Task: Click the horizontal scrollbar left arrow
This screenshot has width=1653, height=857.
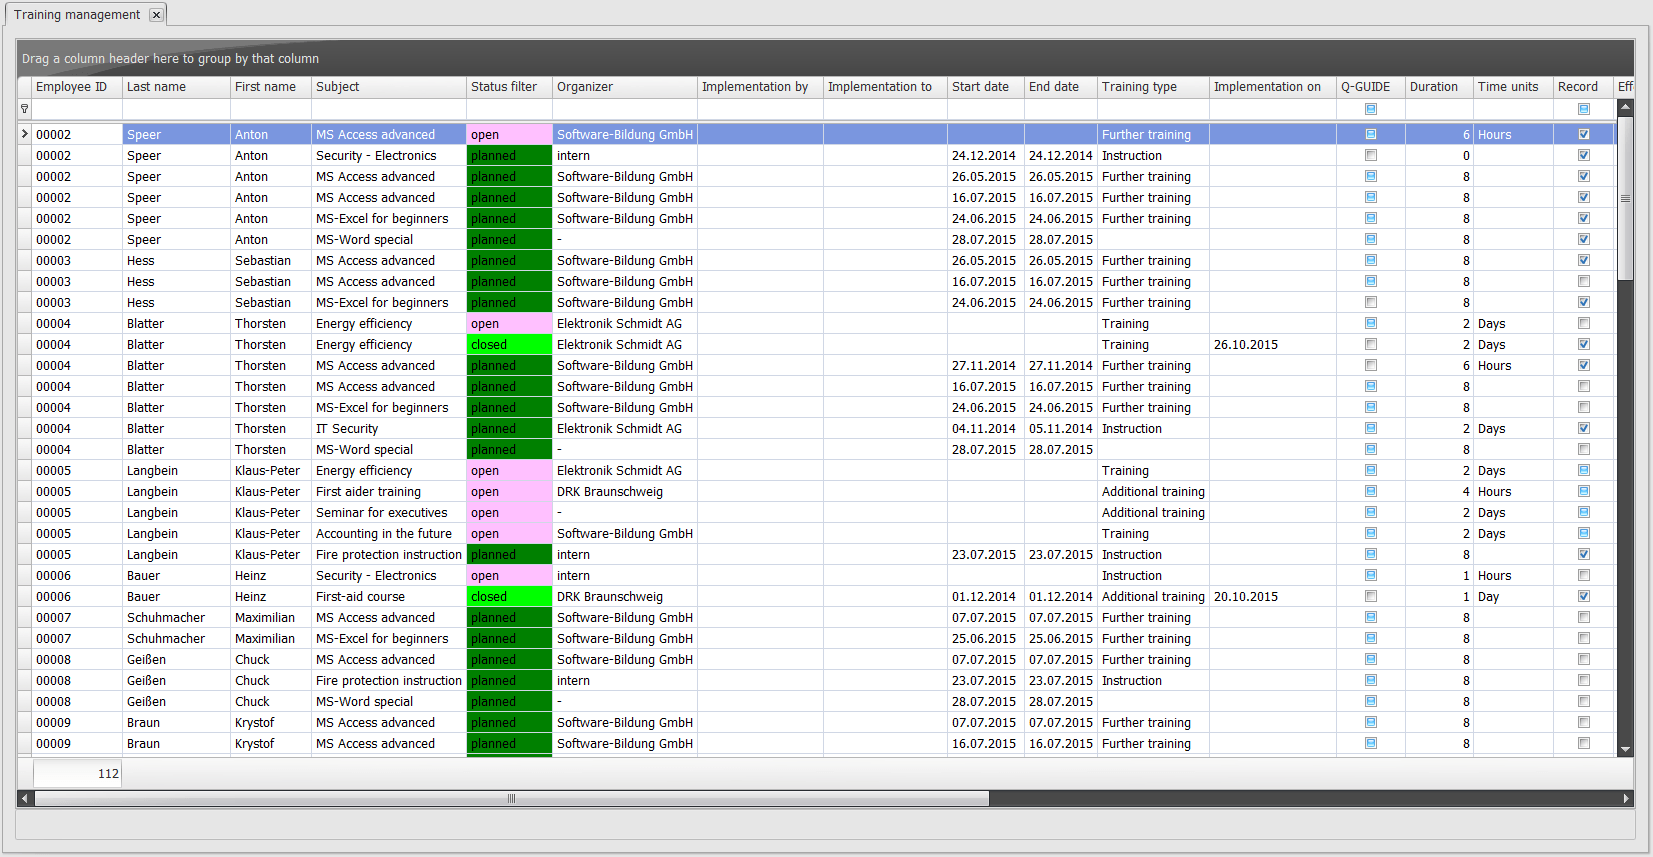Action: tap(24, 798)
